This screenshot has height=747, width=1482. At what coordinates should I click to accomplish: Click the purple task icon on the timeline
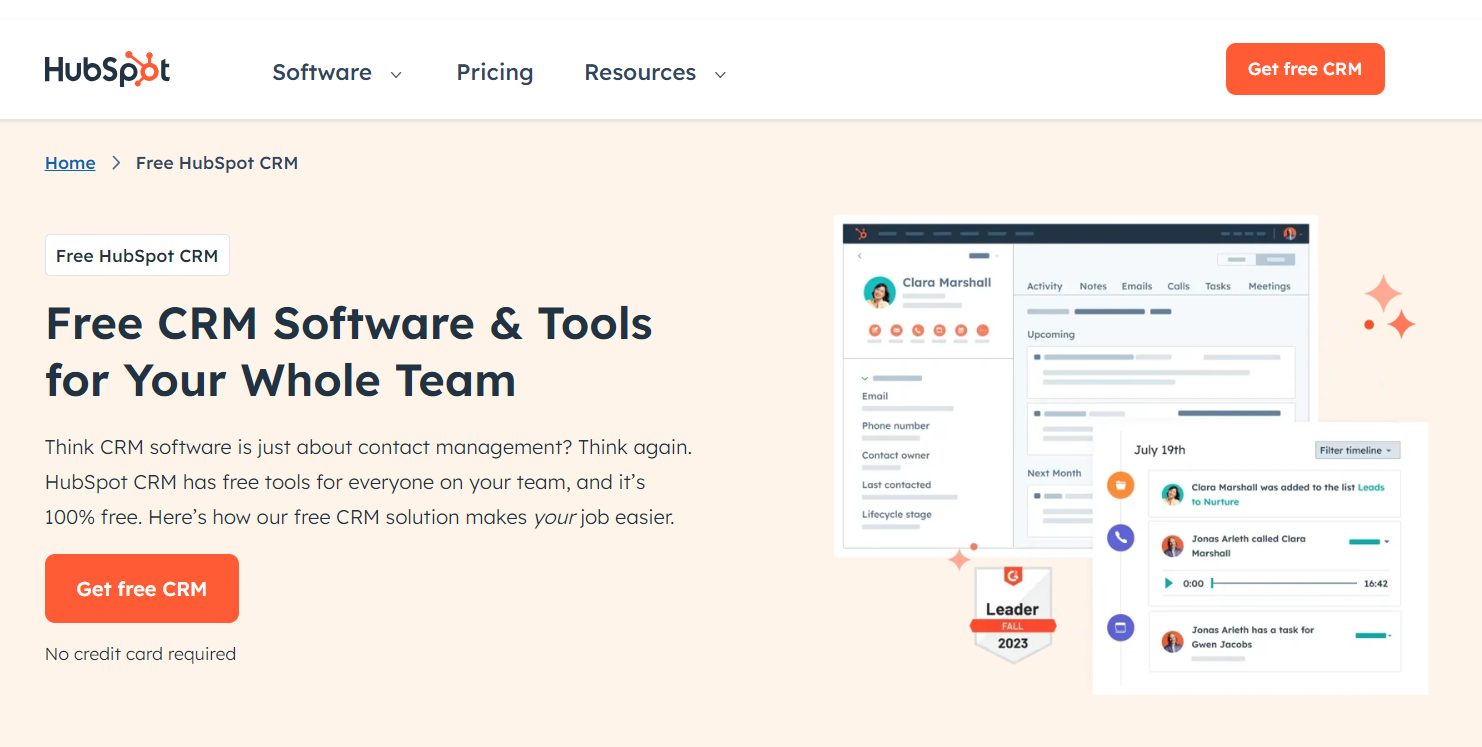(x=1121, y=627)
